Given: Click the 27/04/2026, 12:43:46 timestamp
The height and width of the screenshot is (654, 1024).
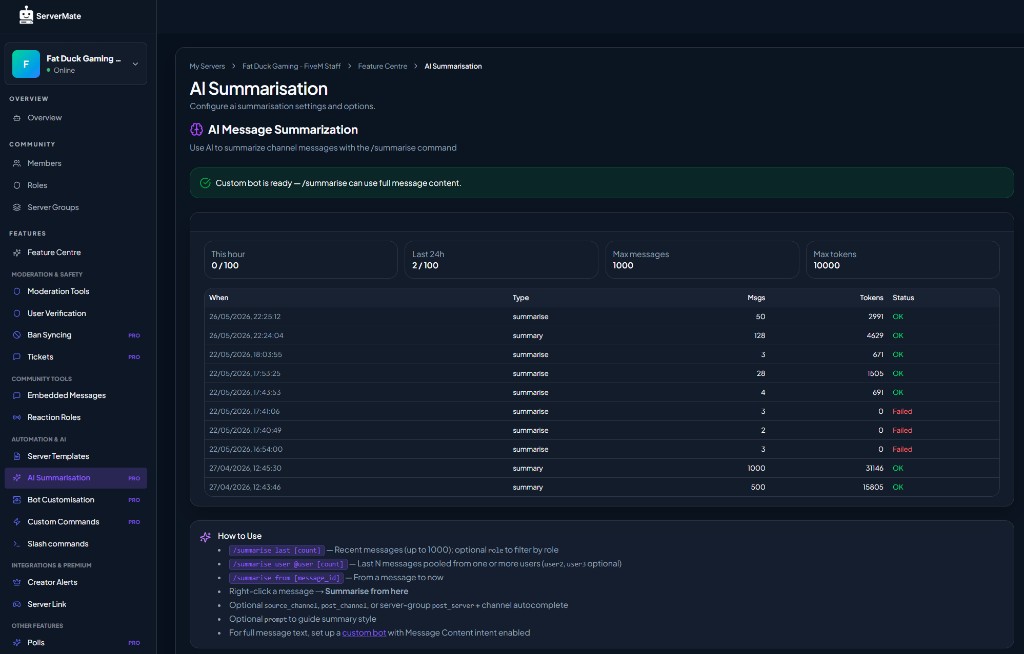Looking at the screenshot, I should [246, 487].
